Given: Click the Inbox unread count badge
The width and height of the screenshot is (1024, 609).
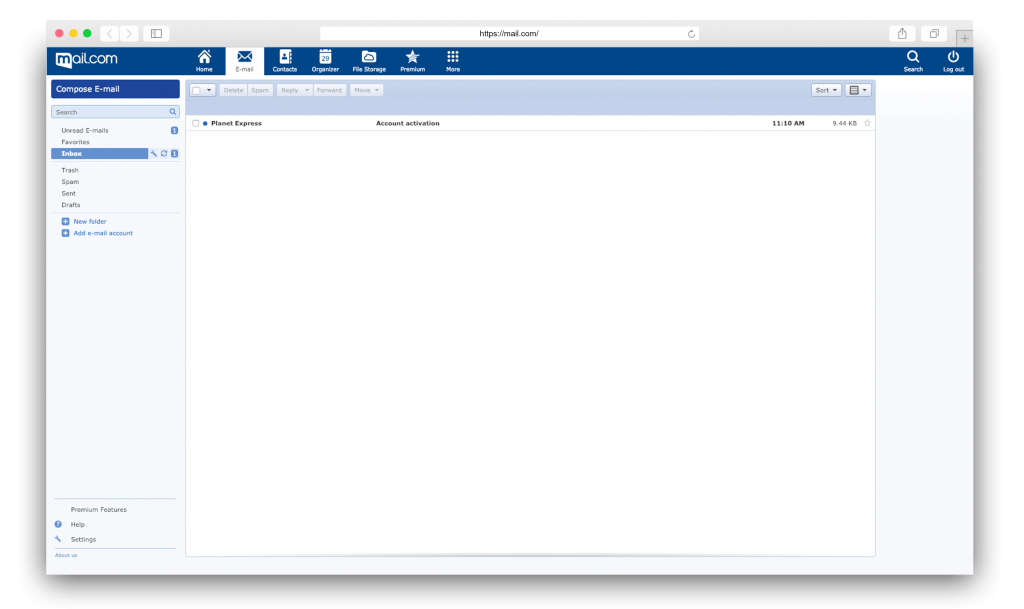Looking at the screenshot, I should click(174, 153).
